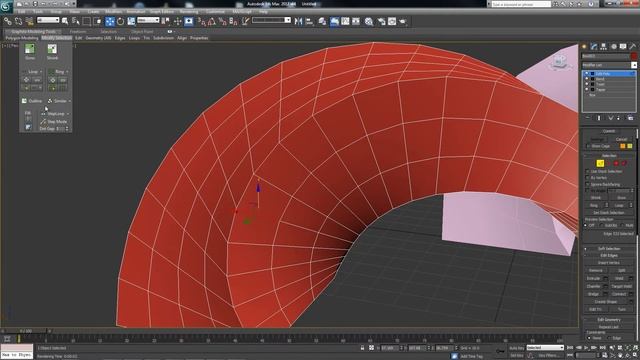Collapse the Edit Geometry rollout
The image size is (640, 360).
609,320
